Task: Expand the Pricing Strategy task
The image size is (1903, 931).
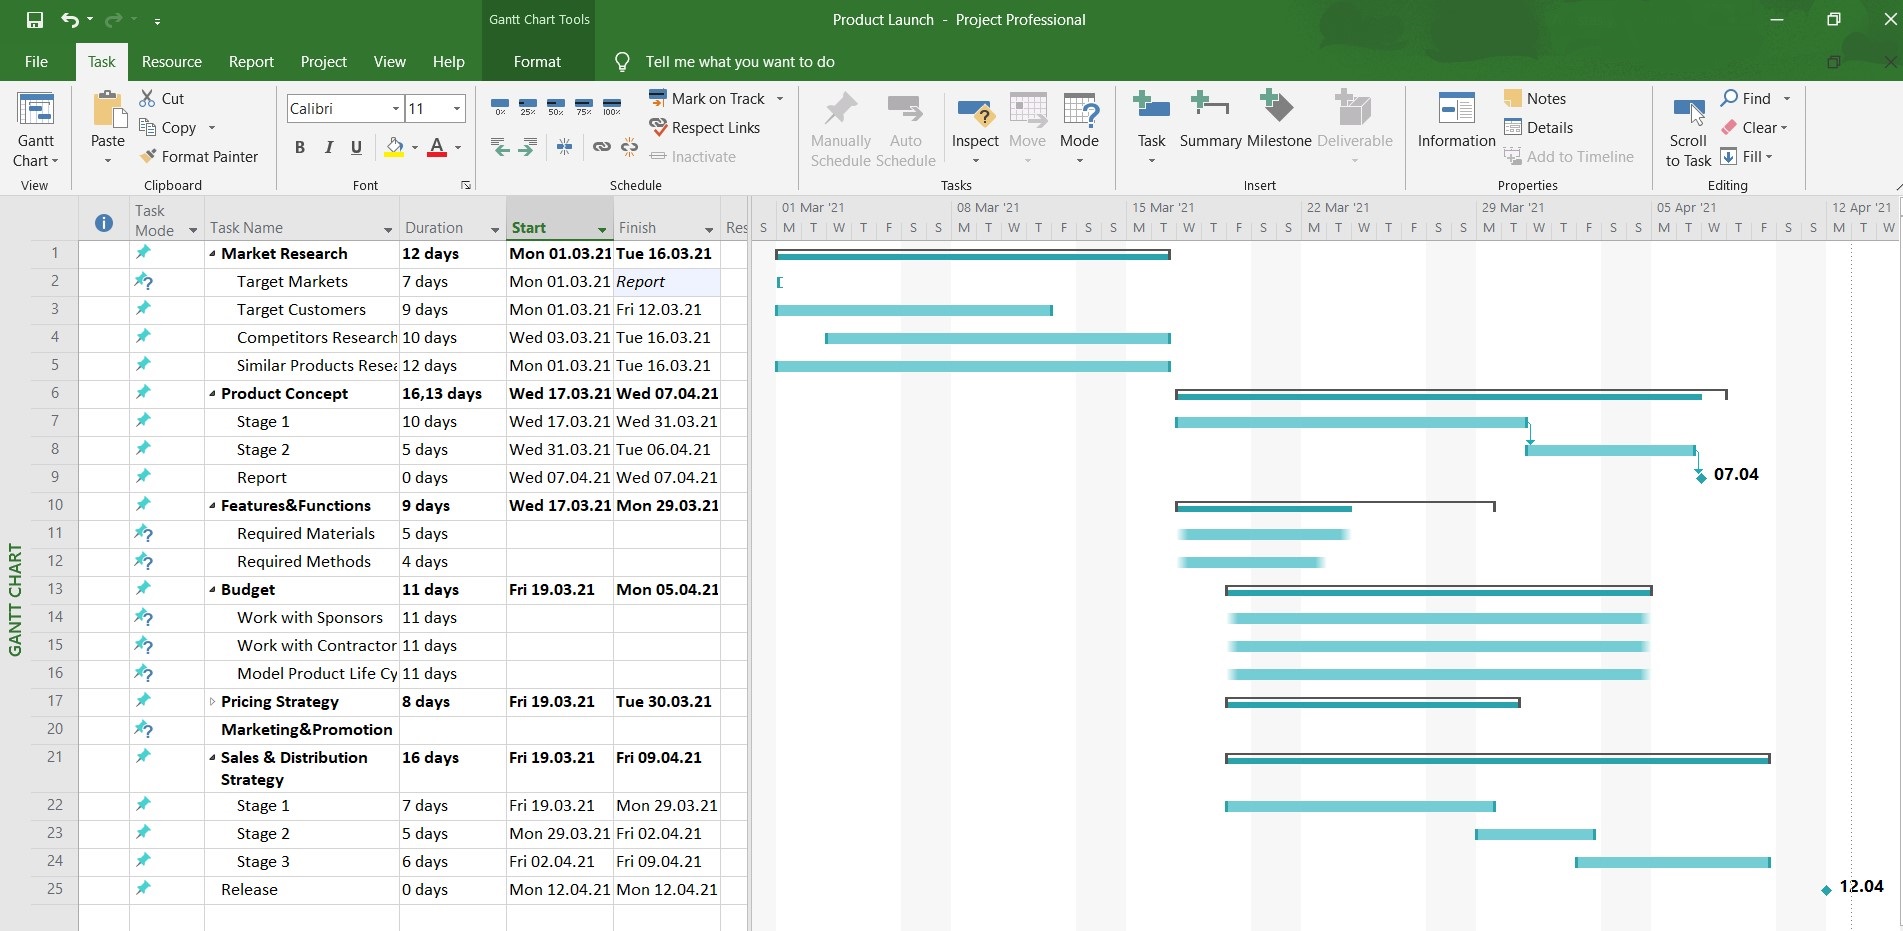Action: point(213,701)
